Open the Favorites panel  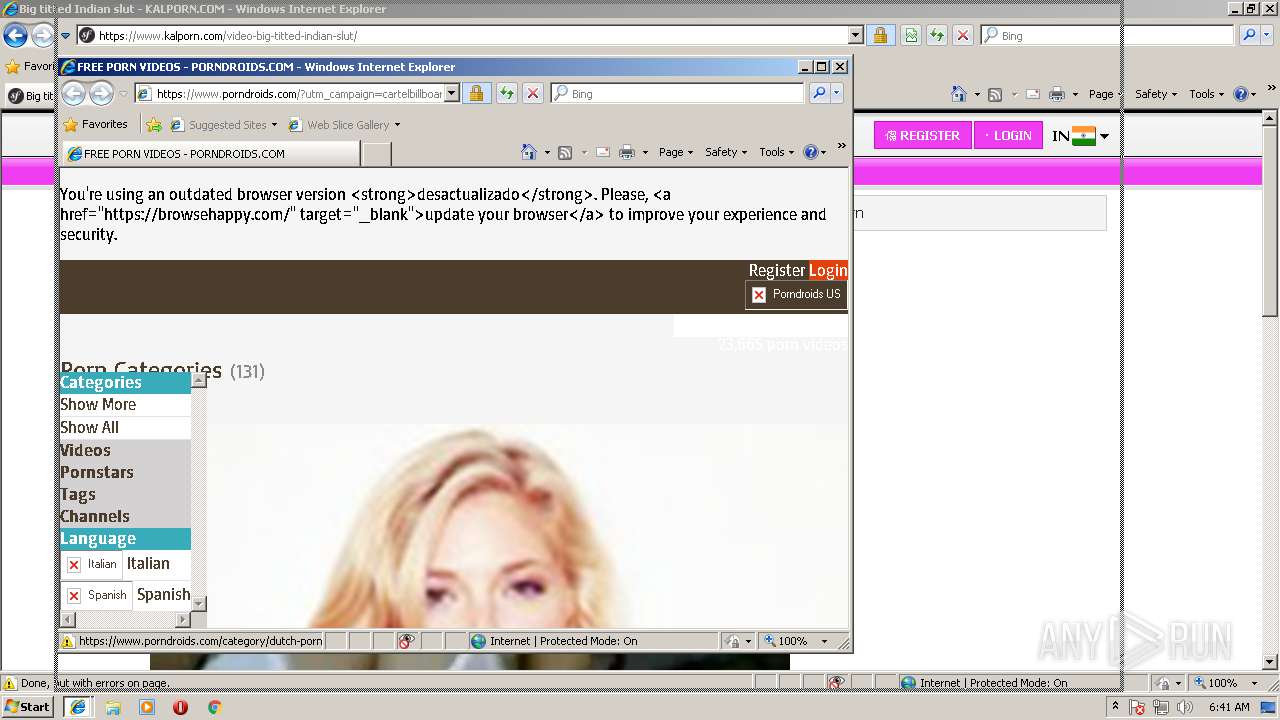click(96, 125)
